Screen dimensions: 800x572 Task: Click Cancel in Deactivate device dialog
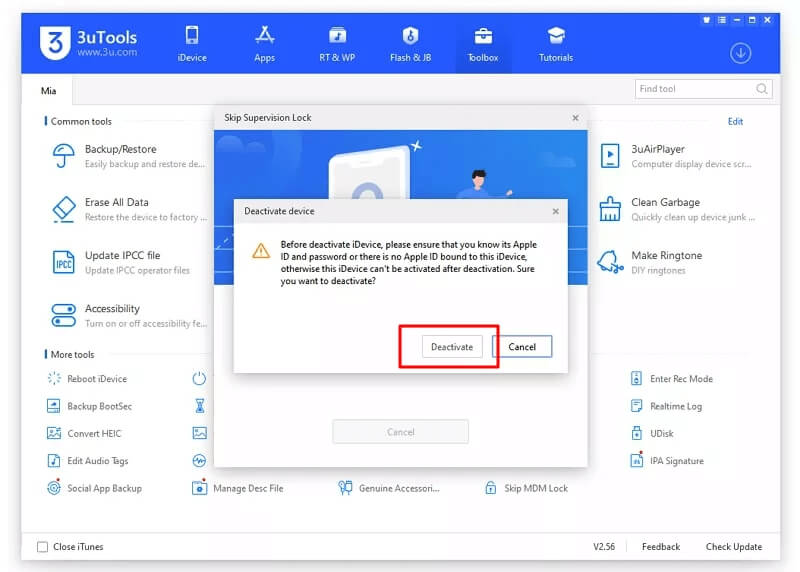tap(522, 347)
